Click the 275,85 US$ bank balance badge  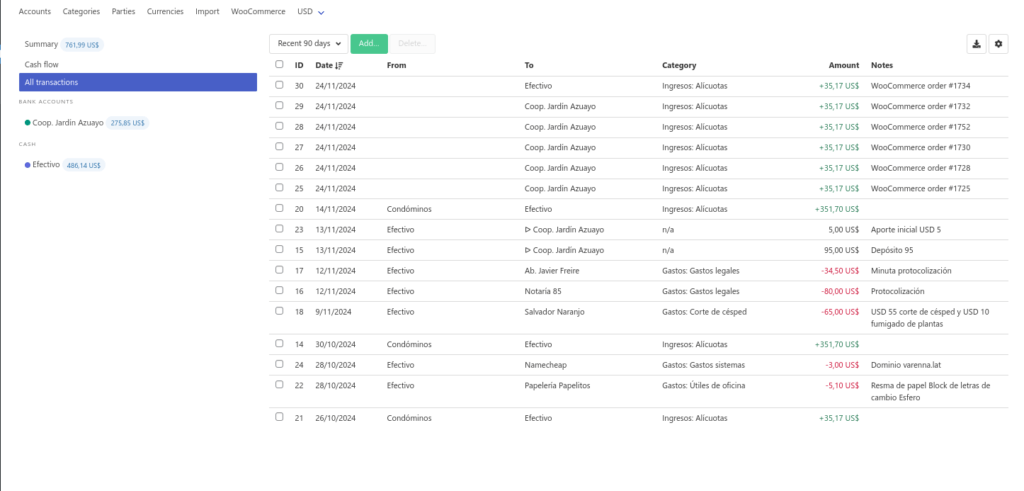pos(128,123)
